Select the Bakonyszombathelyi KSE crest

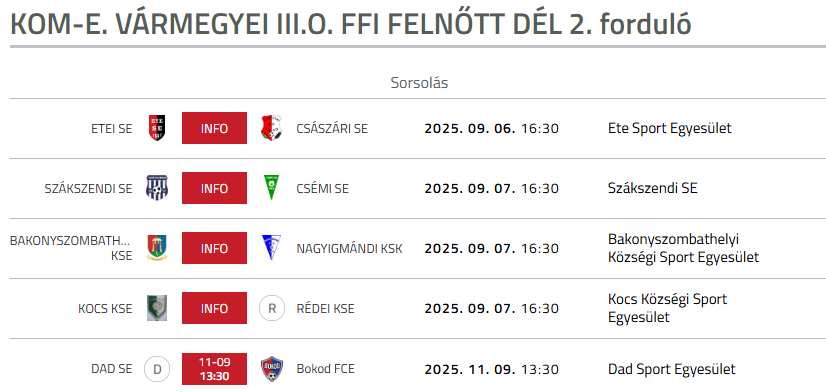tap(157, 248)
